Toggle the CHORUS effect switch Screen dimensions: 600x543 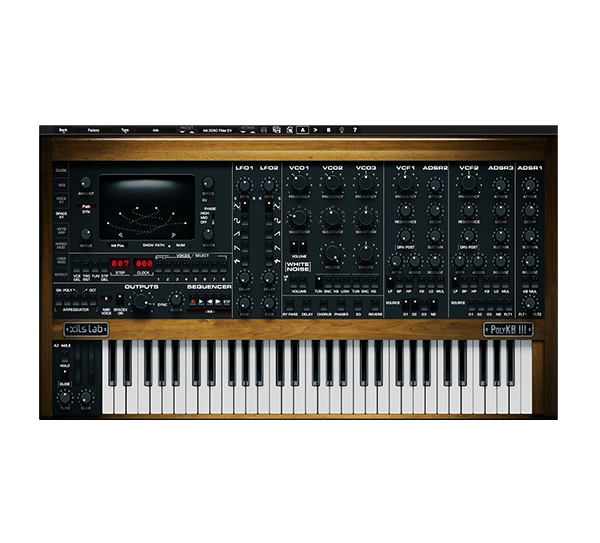pyautogui.click(x=324, y=305)
